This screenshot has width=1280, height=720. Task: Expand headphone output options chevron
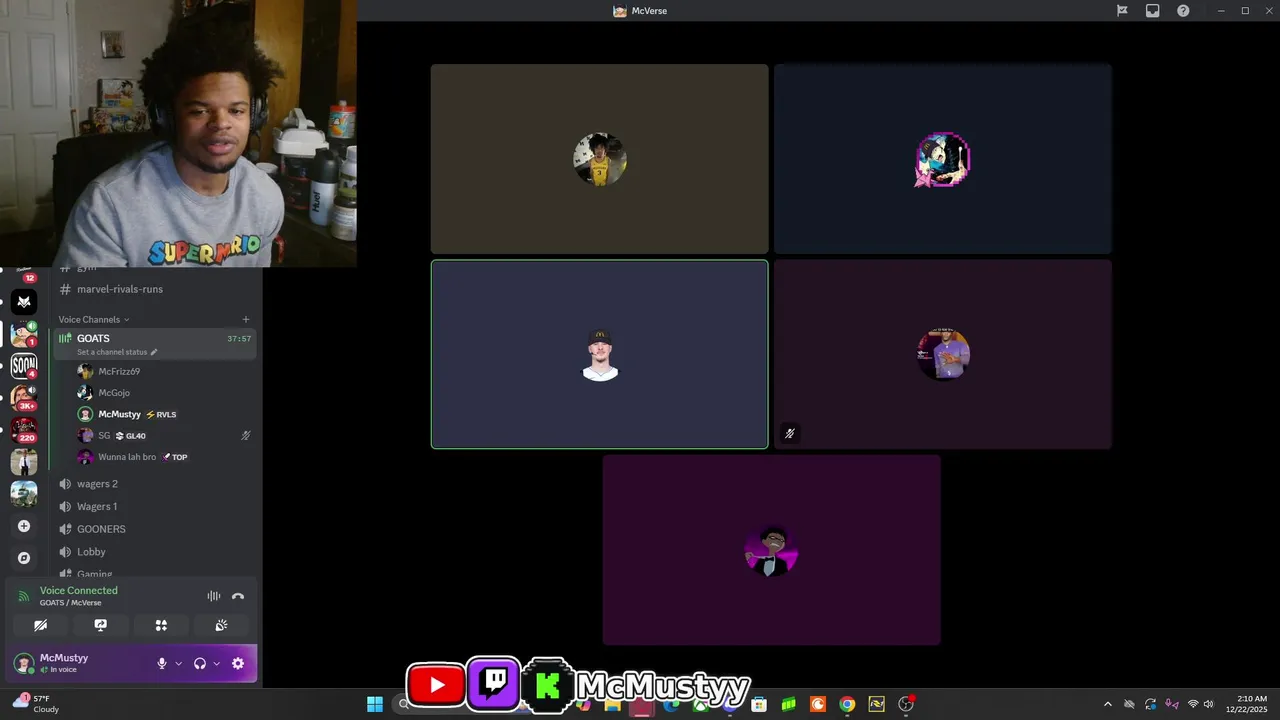tap(216, 663)
